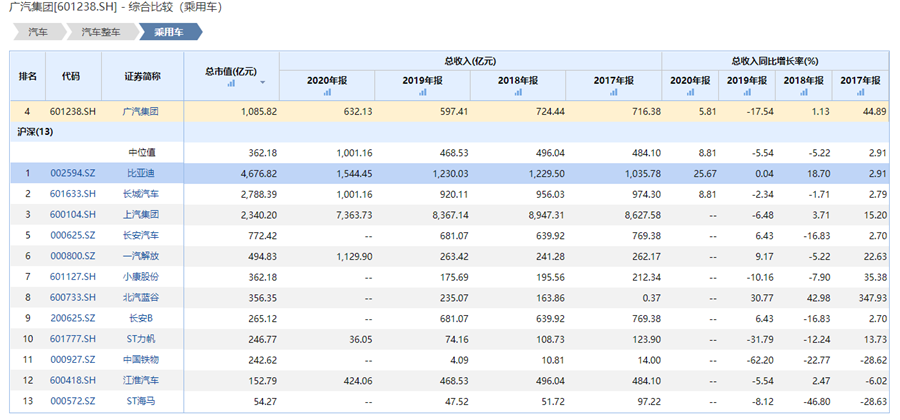Open stock code link 000625.SZ

[x=73, y=235]
